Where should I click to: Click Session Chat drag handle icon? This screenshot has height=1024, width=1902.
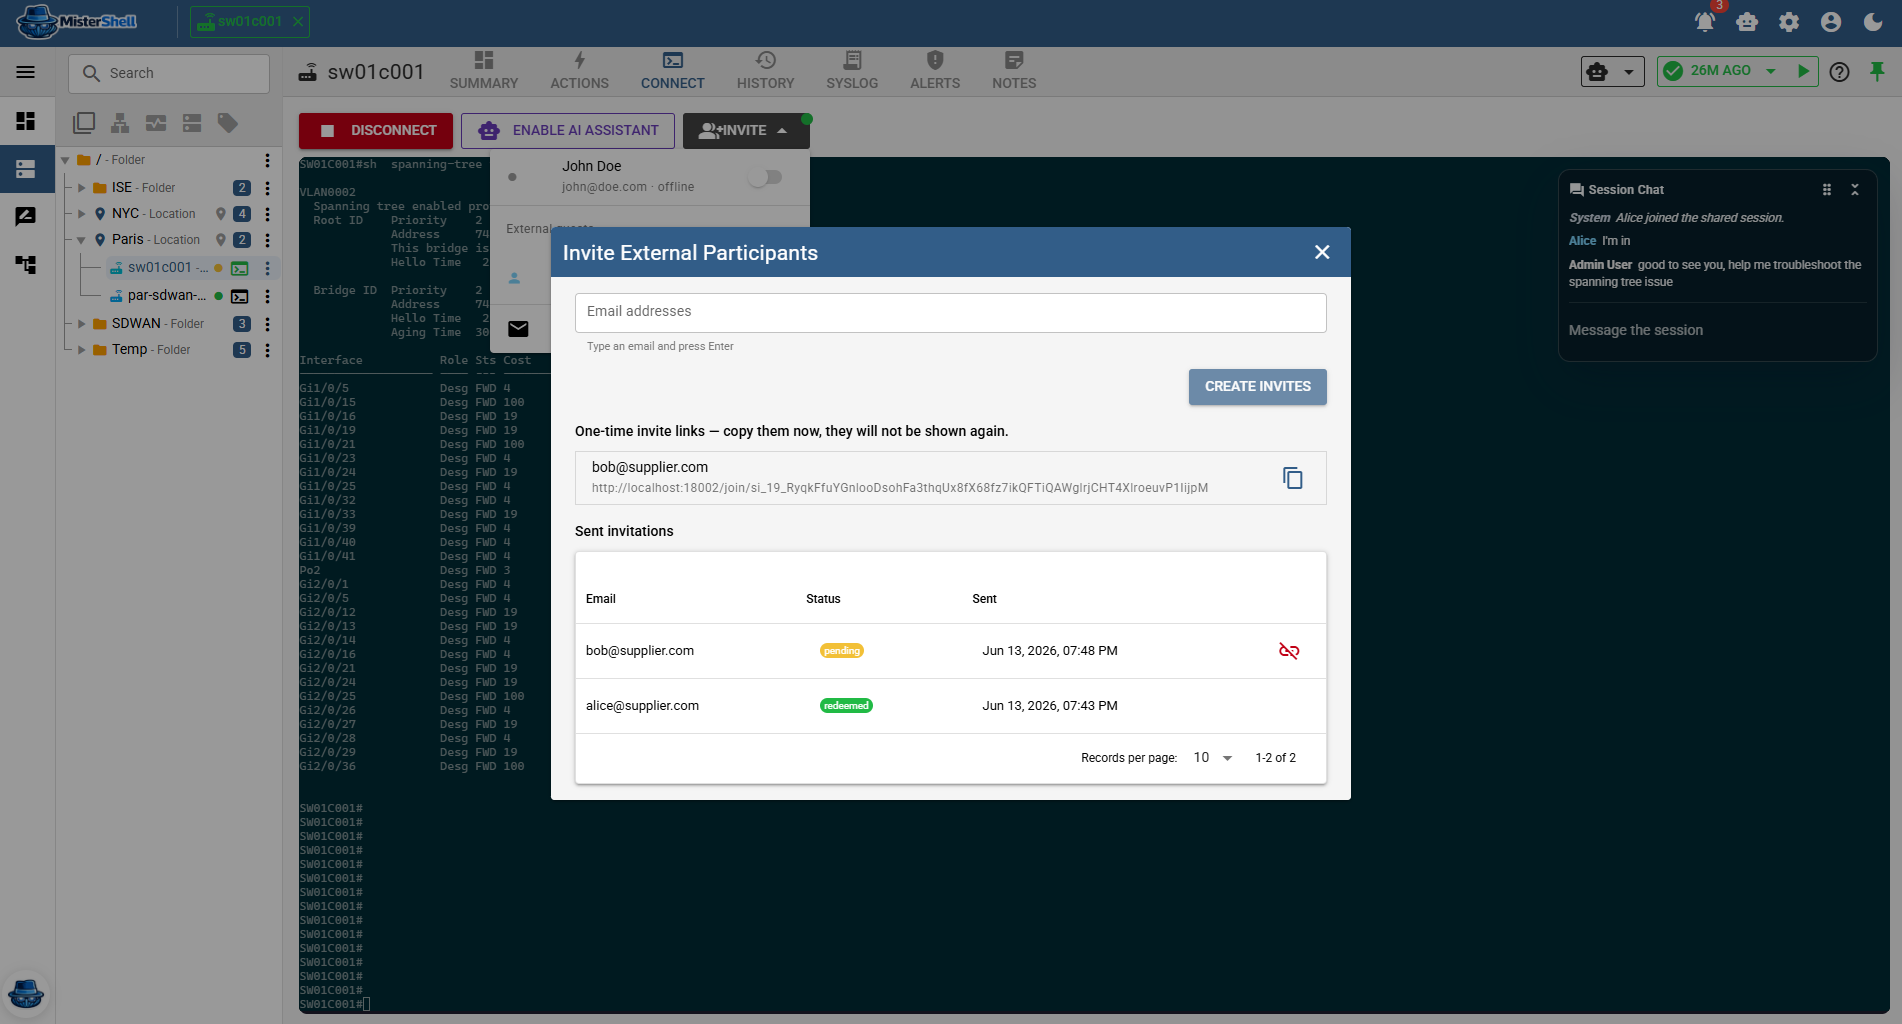tap(1827, 190)
